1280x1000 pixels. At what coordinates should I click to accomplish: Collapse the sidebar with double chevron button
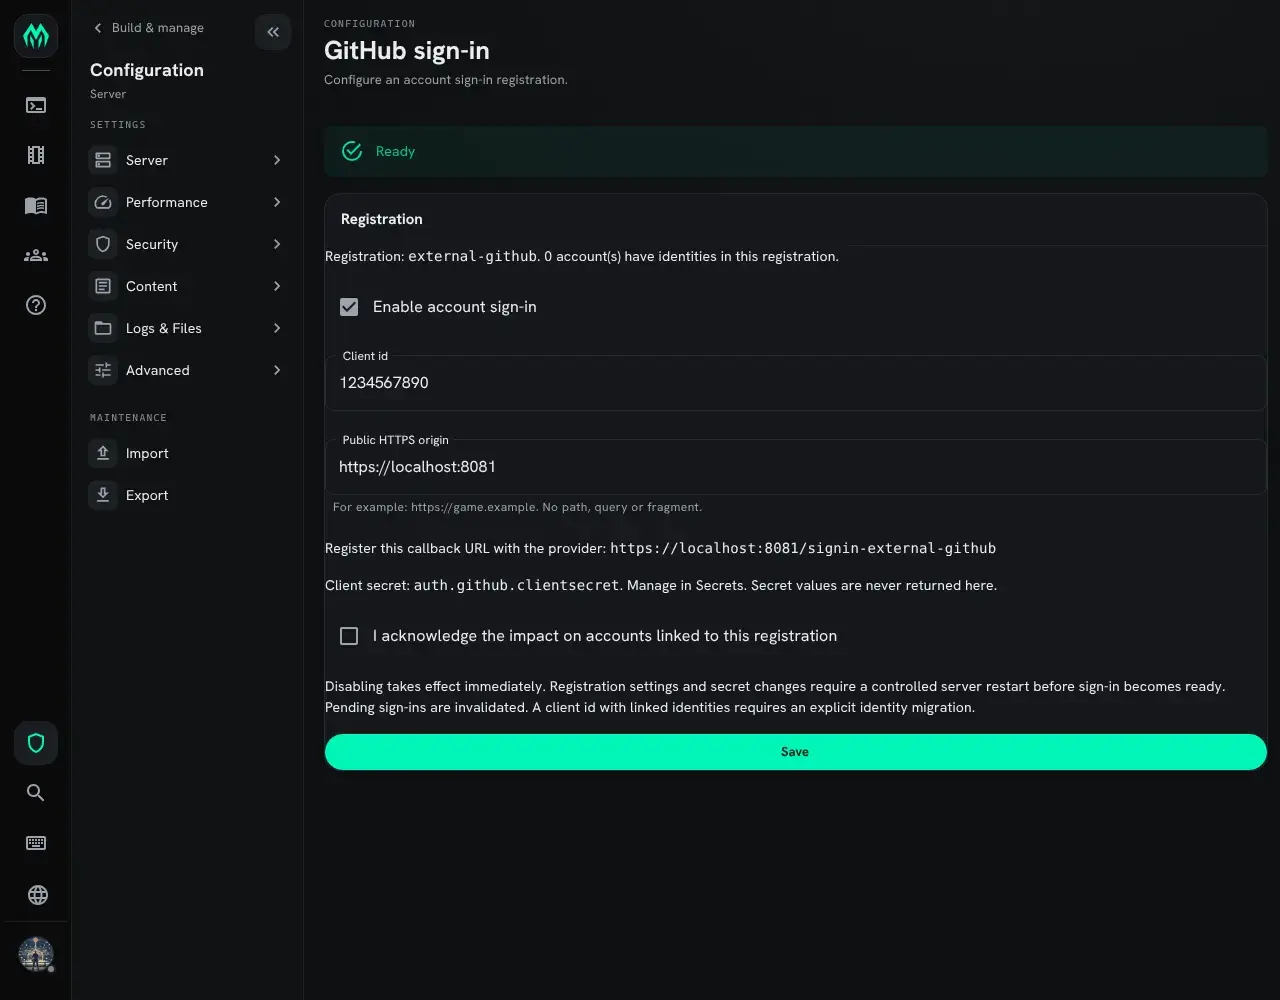point(273,32)
